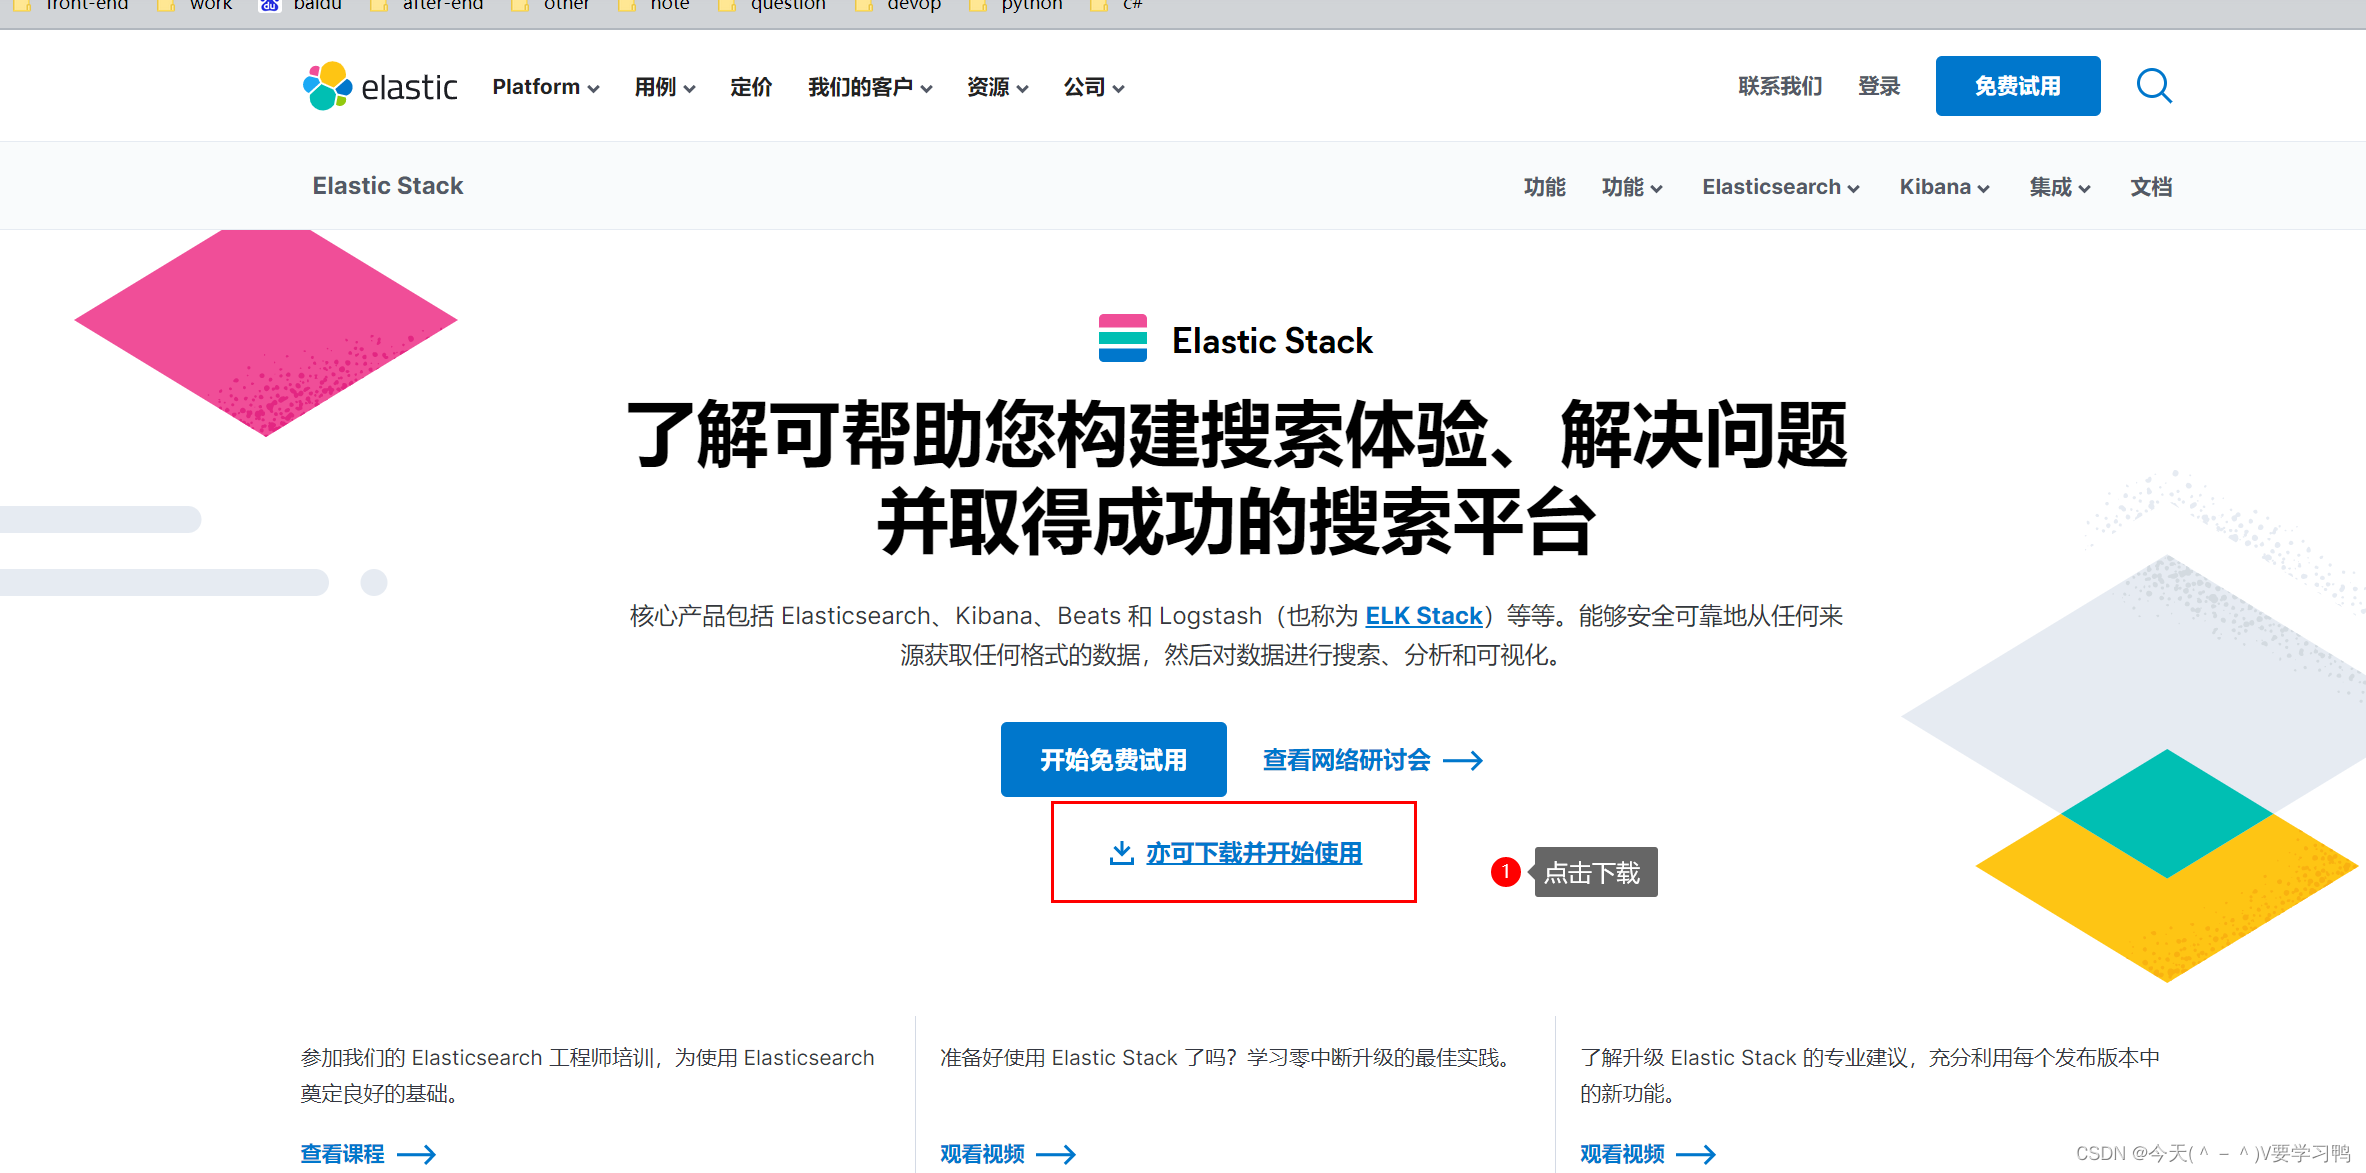Open the baidu bookmark on the bookmarks bar
2366x1173 pixels.
pyautogui.click(x=316, y=6)
